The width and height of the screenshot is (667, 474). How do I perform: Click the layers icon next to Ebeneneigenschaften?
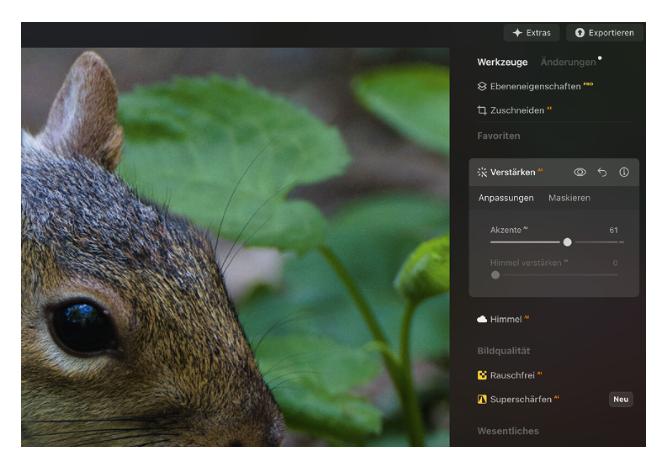(x=482, y=86)
